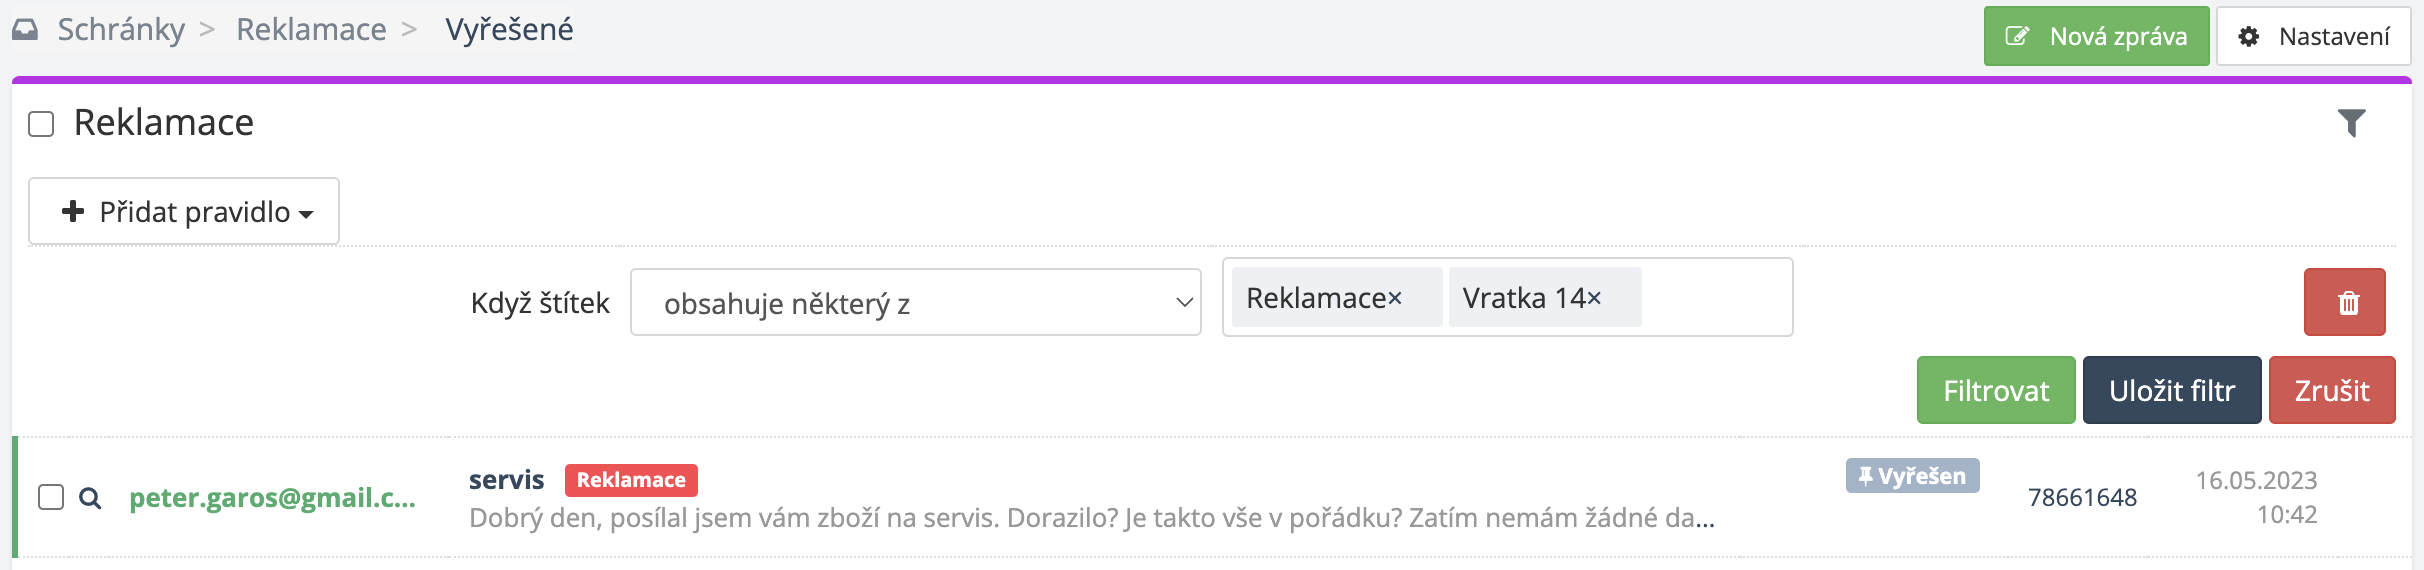Click the empty area of the tag input field

(x=1715, y=298)
